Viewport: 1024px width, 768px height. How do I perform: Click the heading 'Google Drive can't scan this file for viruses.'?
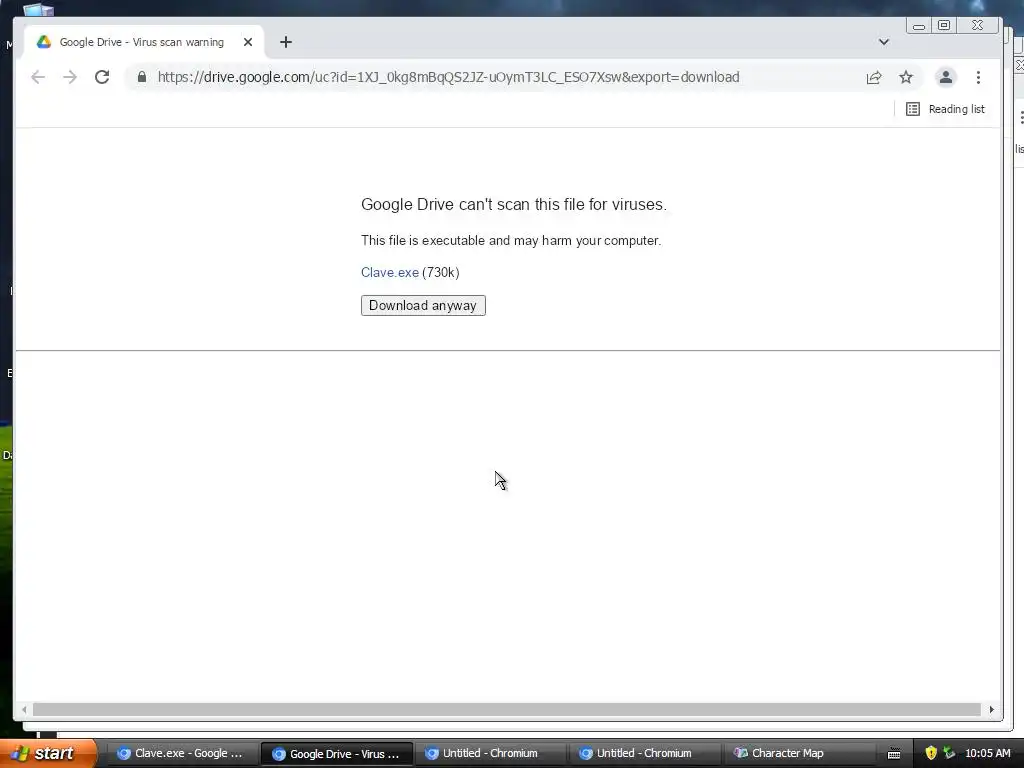point(514,204)
